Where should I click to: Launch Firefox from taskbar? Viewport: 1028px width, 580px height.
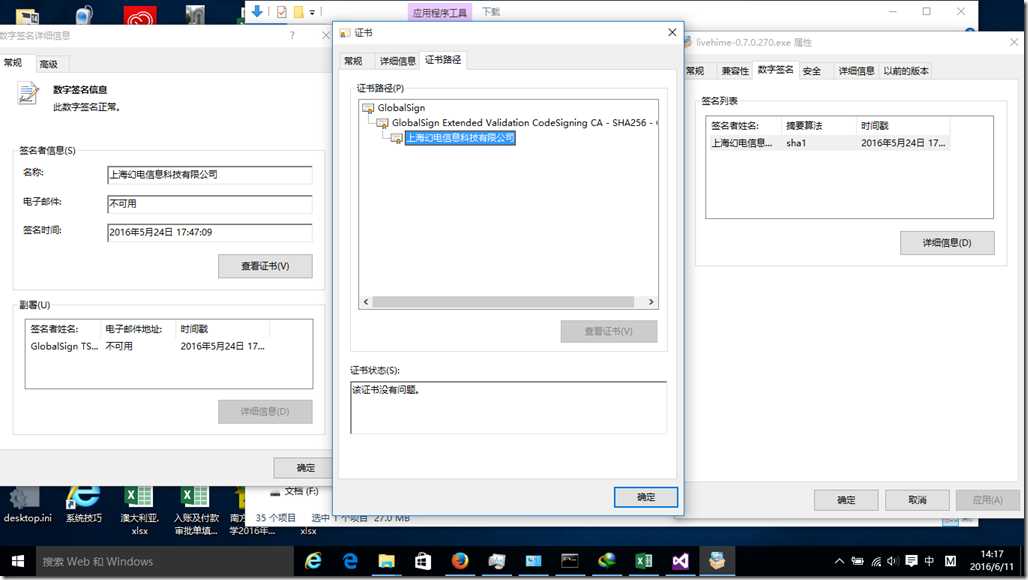click(460, 561)
